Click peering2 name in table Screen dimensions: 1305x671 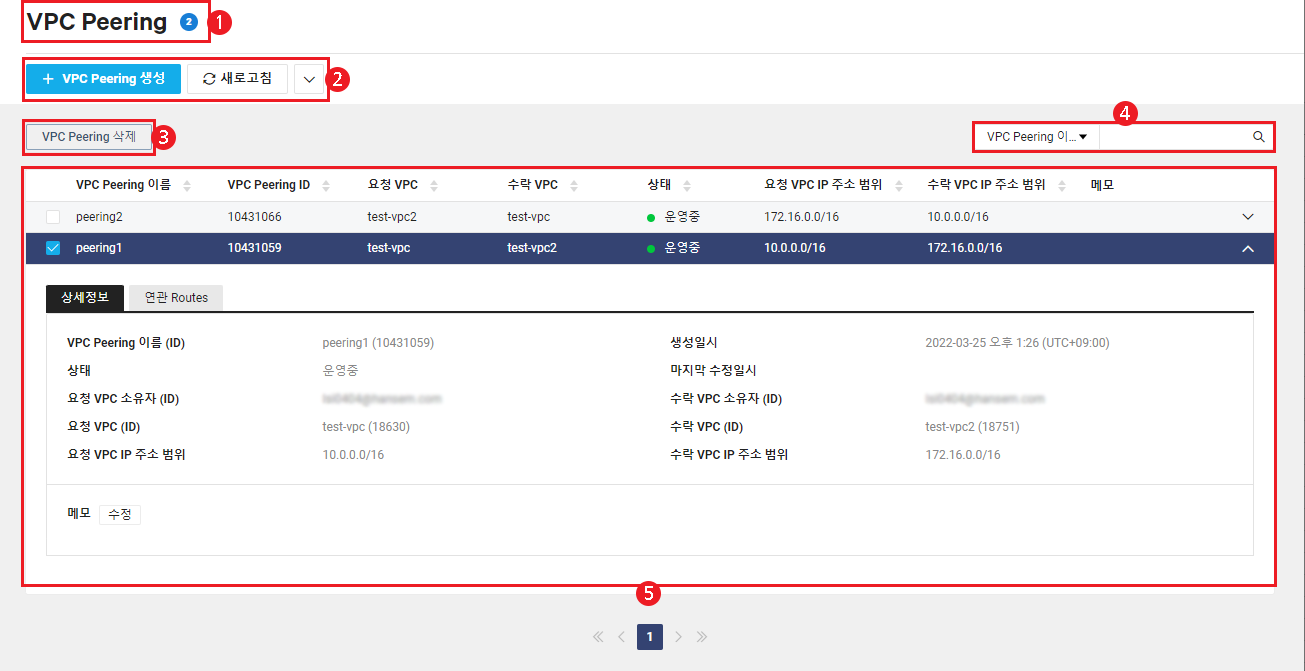coord(99,217)
